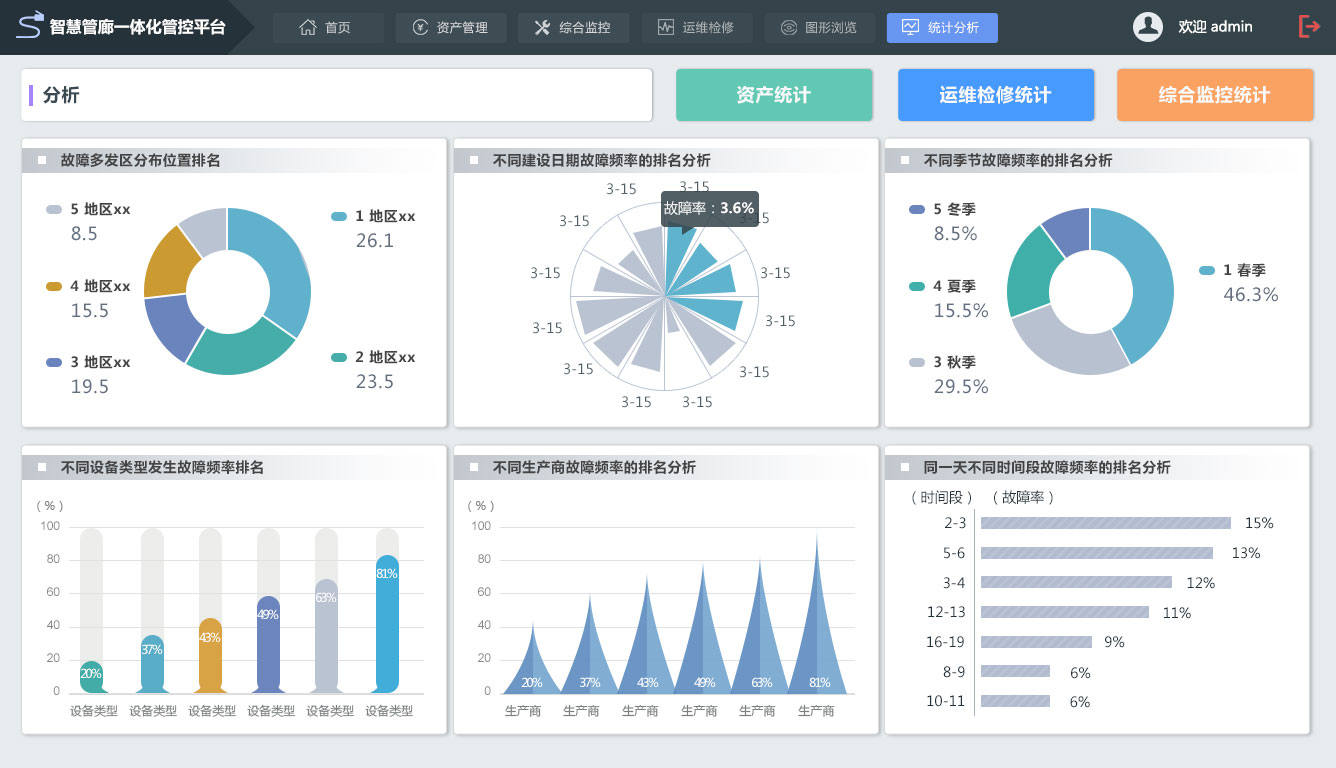Toggle the 1 地区xx legend item
This screenshot has height=768, width=1336.
click(x=372, y=216)
